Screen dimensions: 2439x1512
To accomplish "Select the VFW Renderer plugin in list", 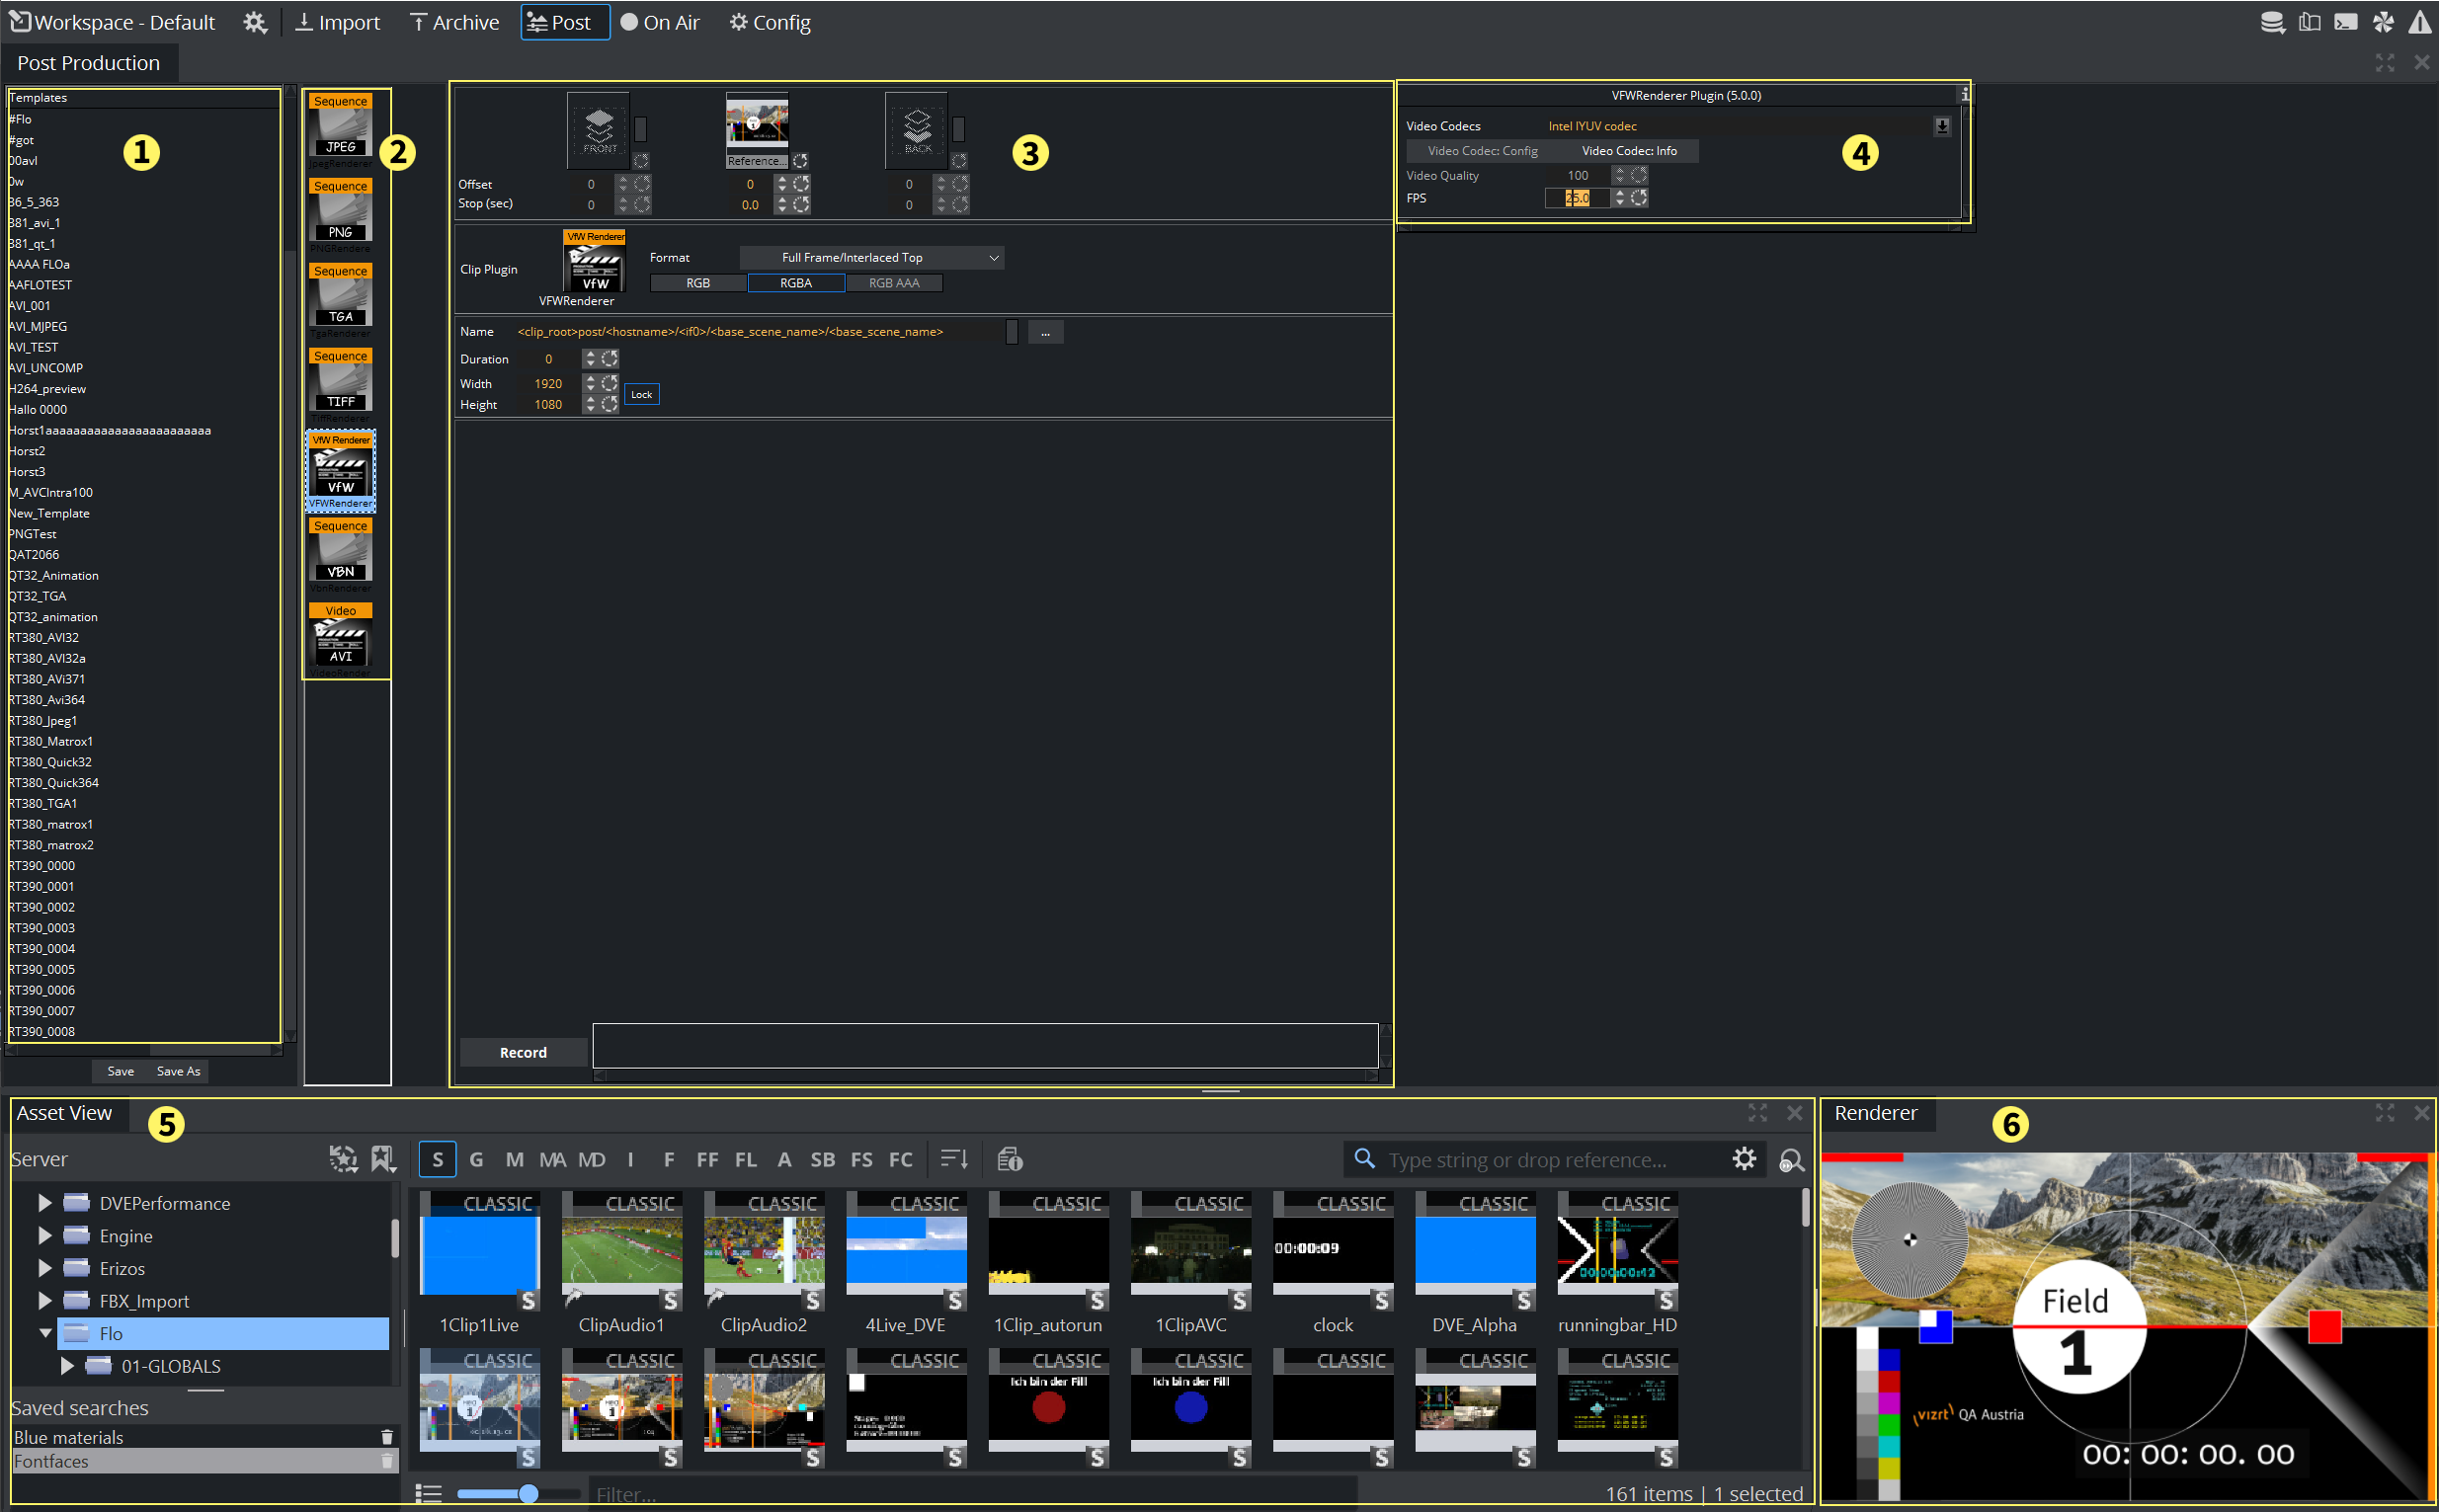I will 341,471.
